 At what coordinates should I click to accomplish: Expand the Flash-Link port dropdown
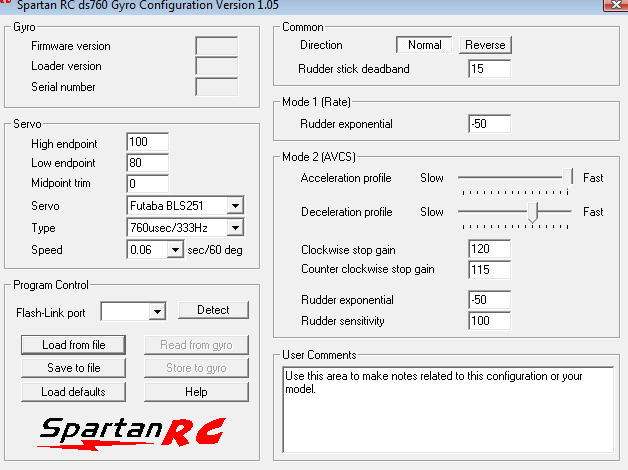point(156,312)
